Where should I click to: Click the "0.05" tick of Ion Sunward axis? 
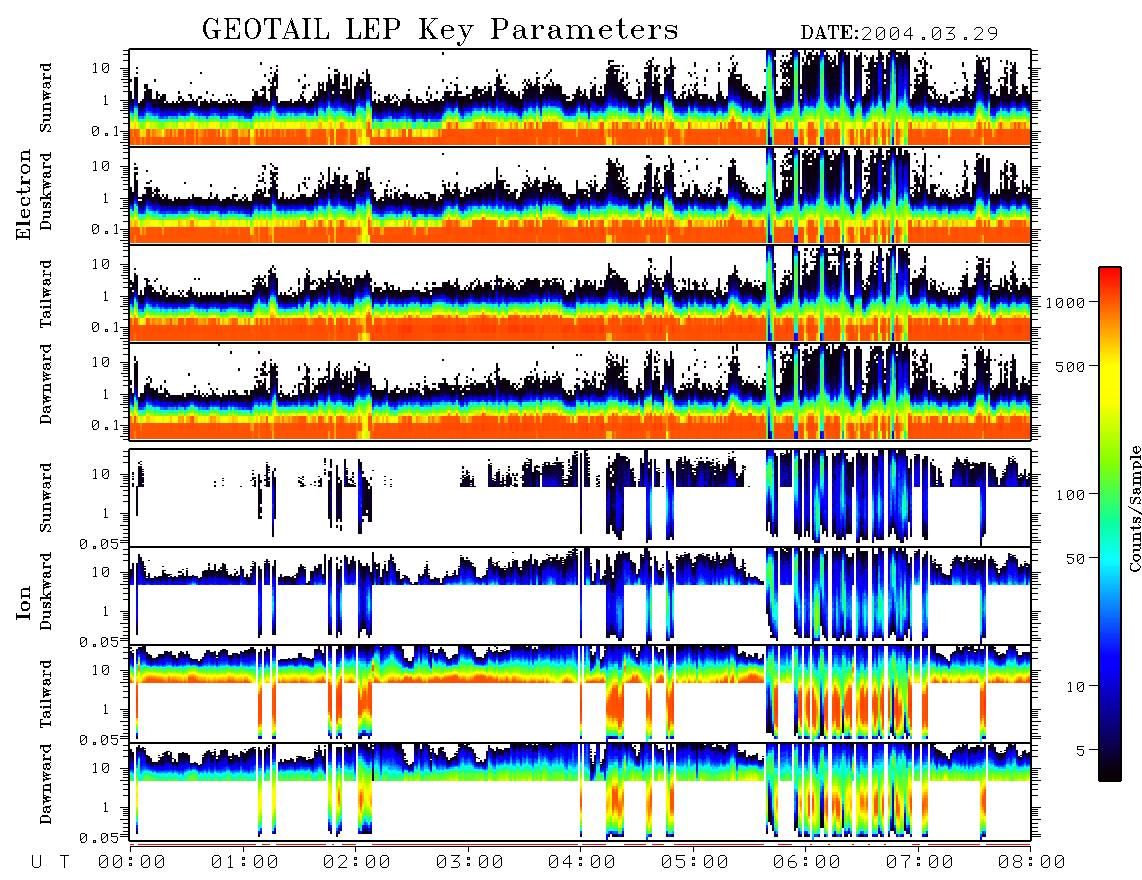pyautogui.click(x=99, y=543)
